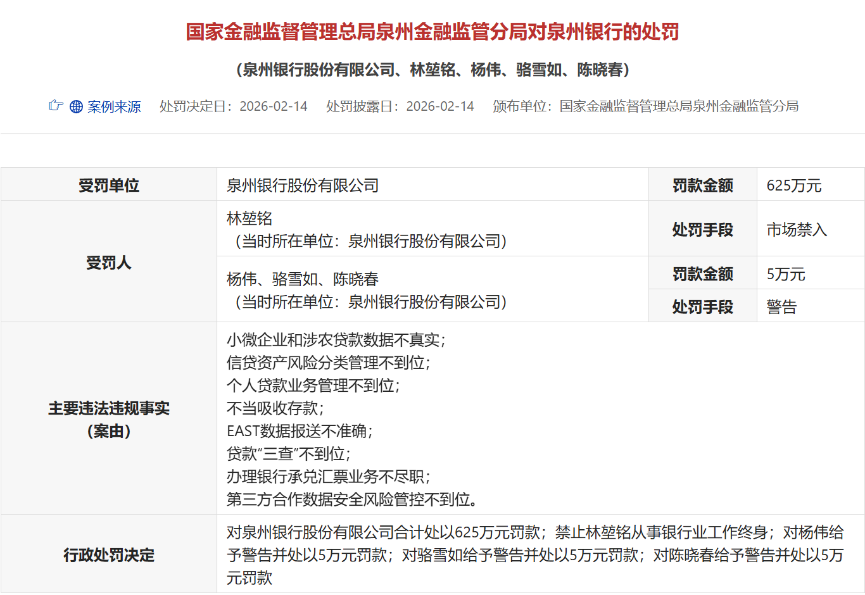Click the name 林堃铭 in the table
865x595 pixels.
click(249, 218)
